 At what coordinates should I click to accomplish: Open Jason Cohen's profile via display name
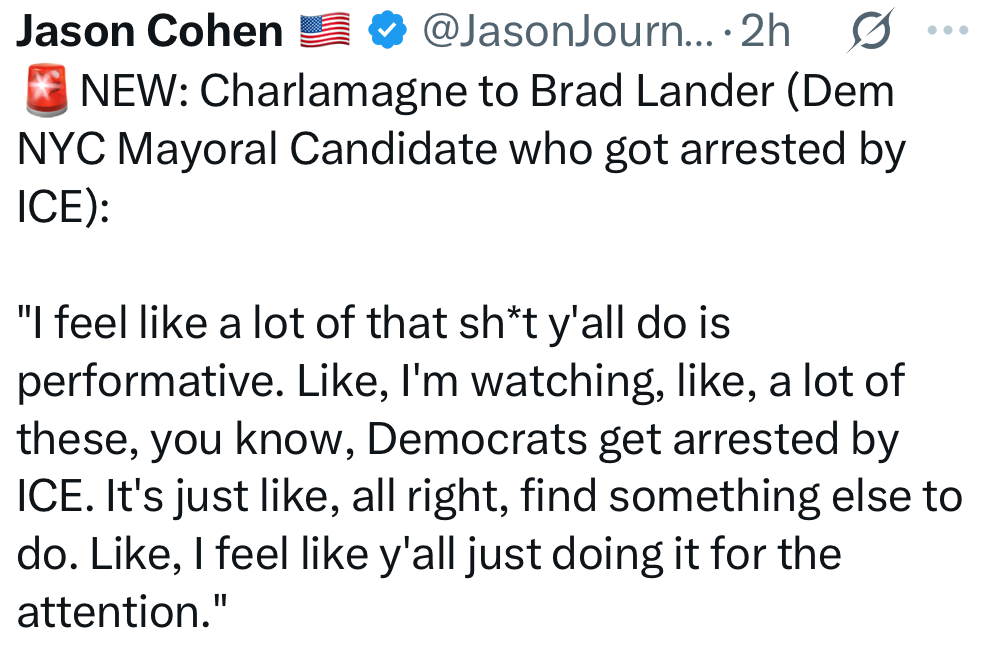coord(150,32)
